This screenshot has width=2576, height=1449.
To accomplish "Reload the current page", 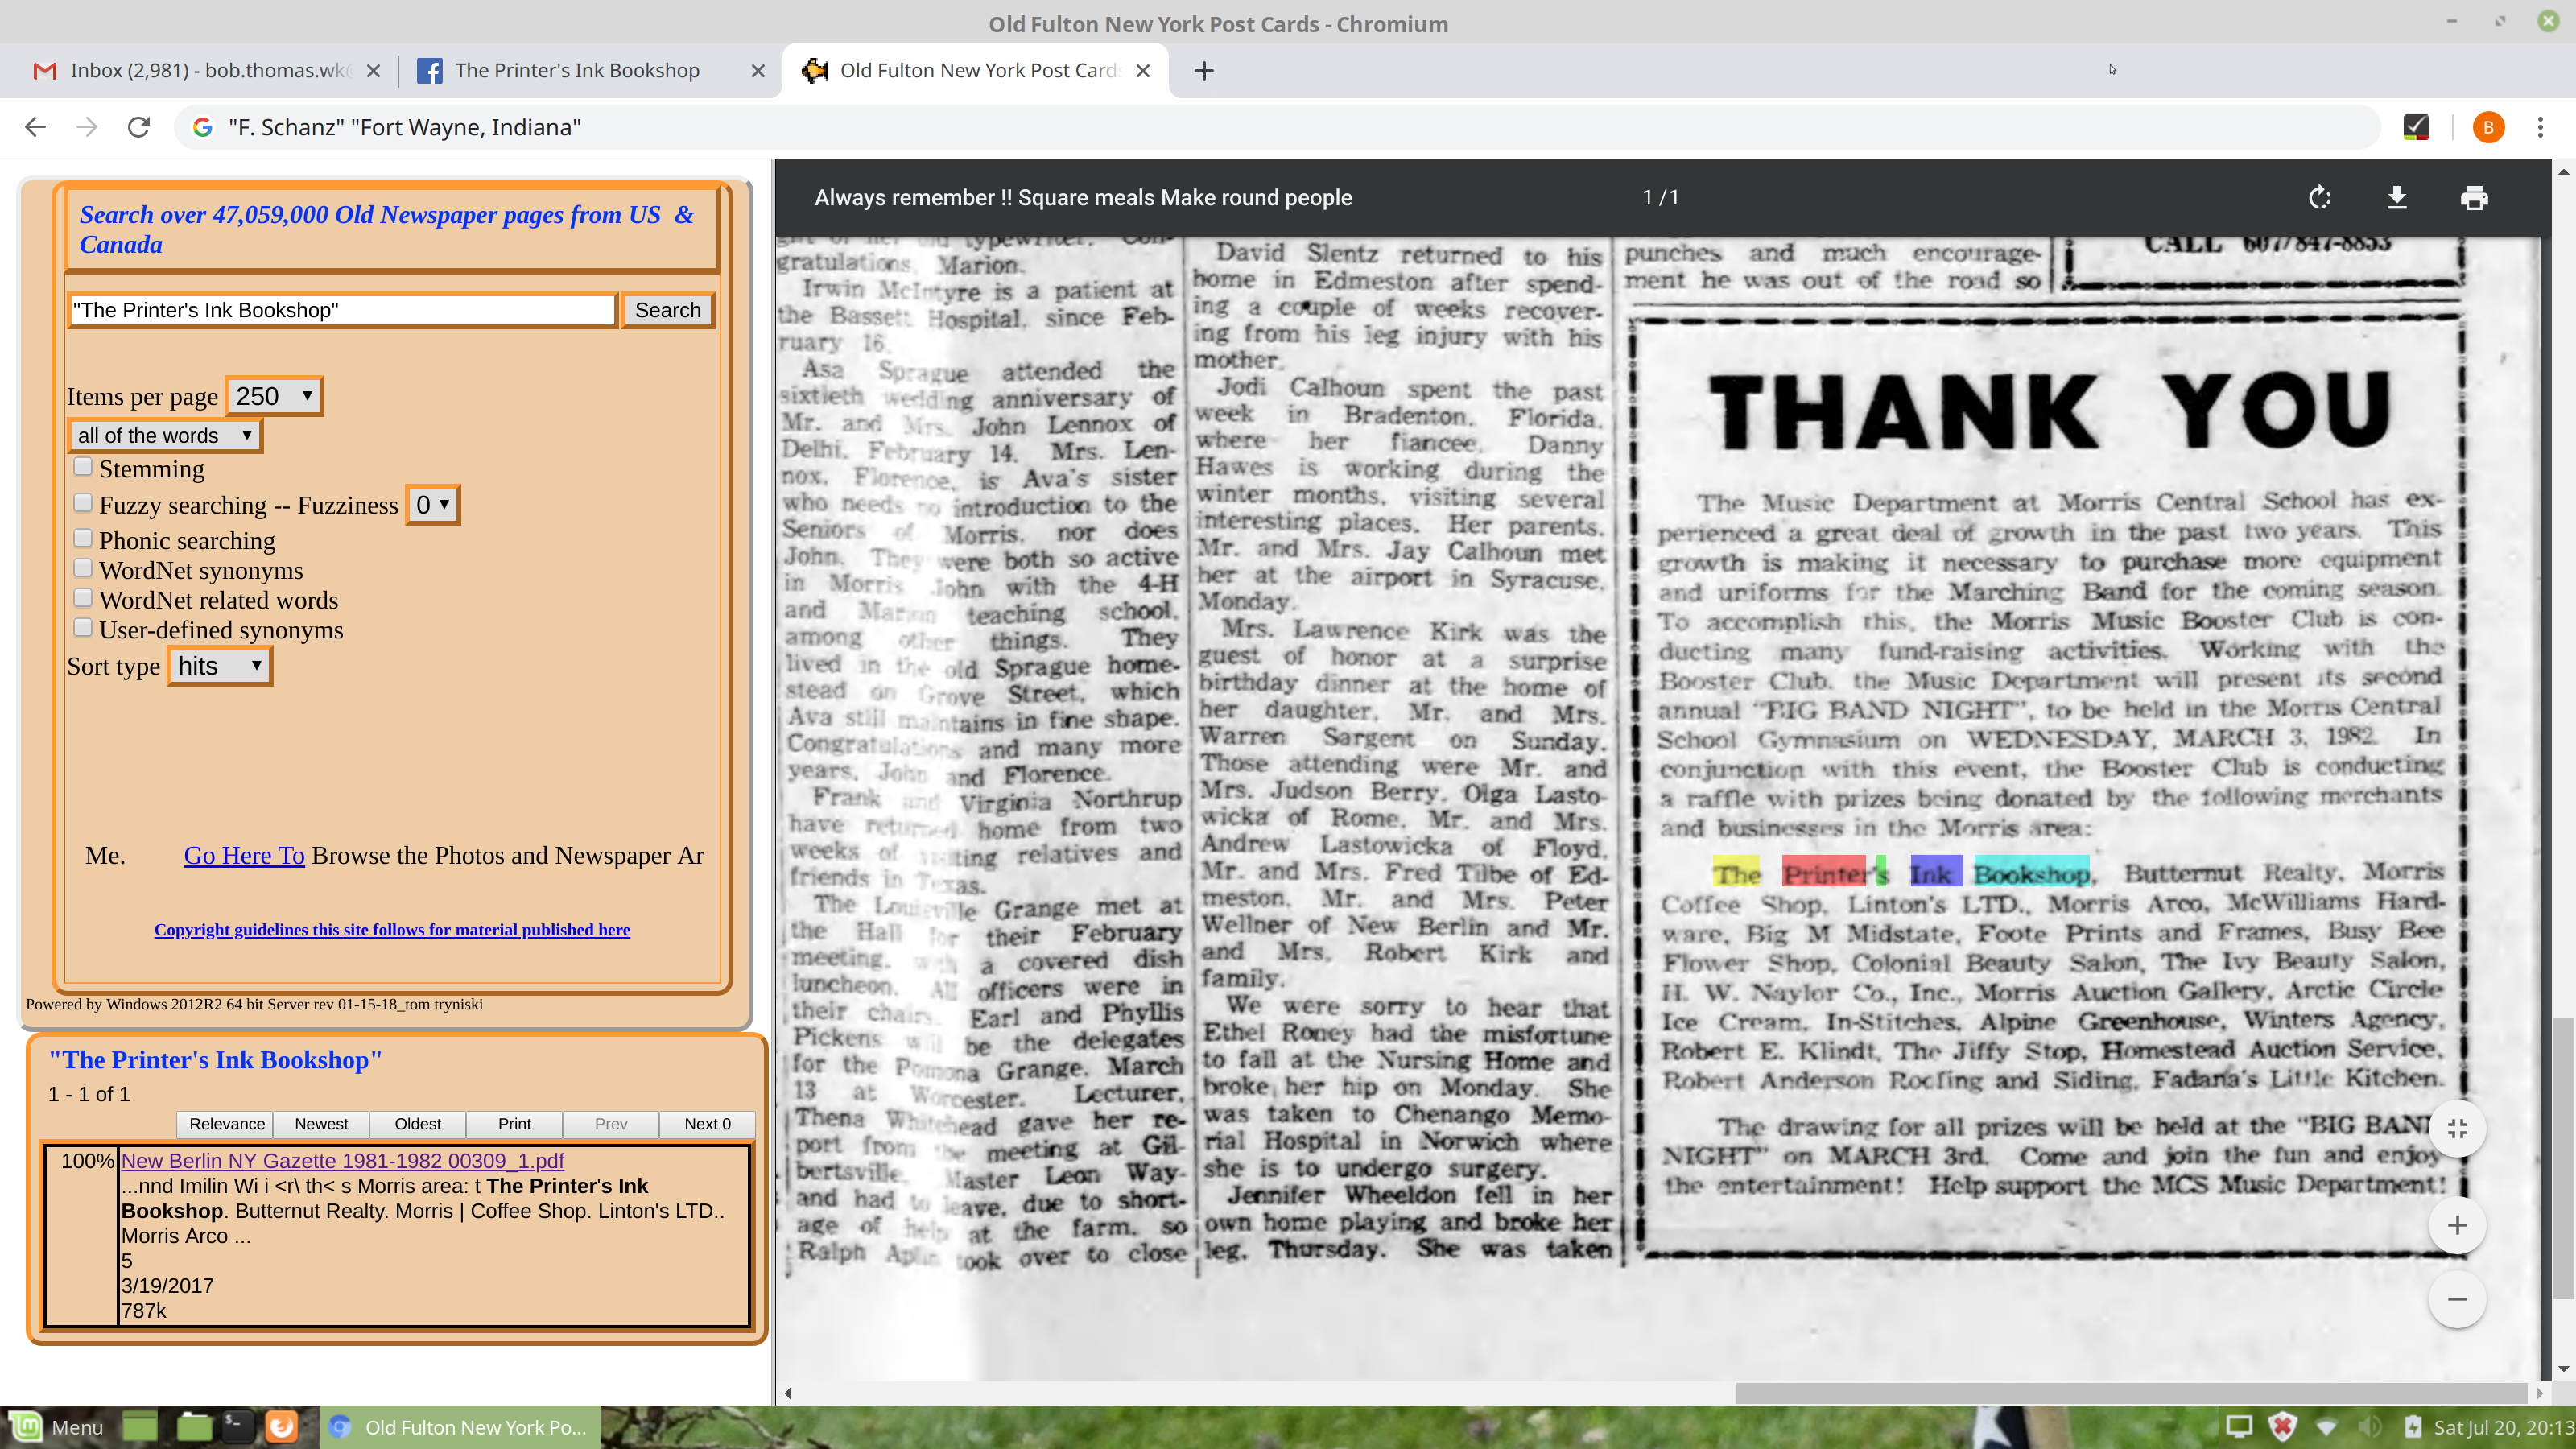I will coord(139,127).
